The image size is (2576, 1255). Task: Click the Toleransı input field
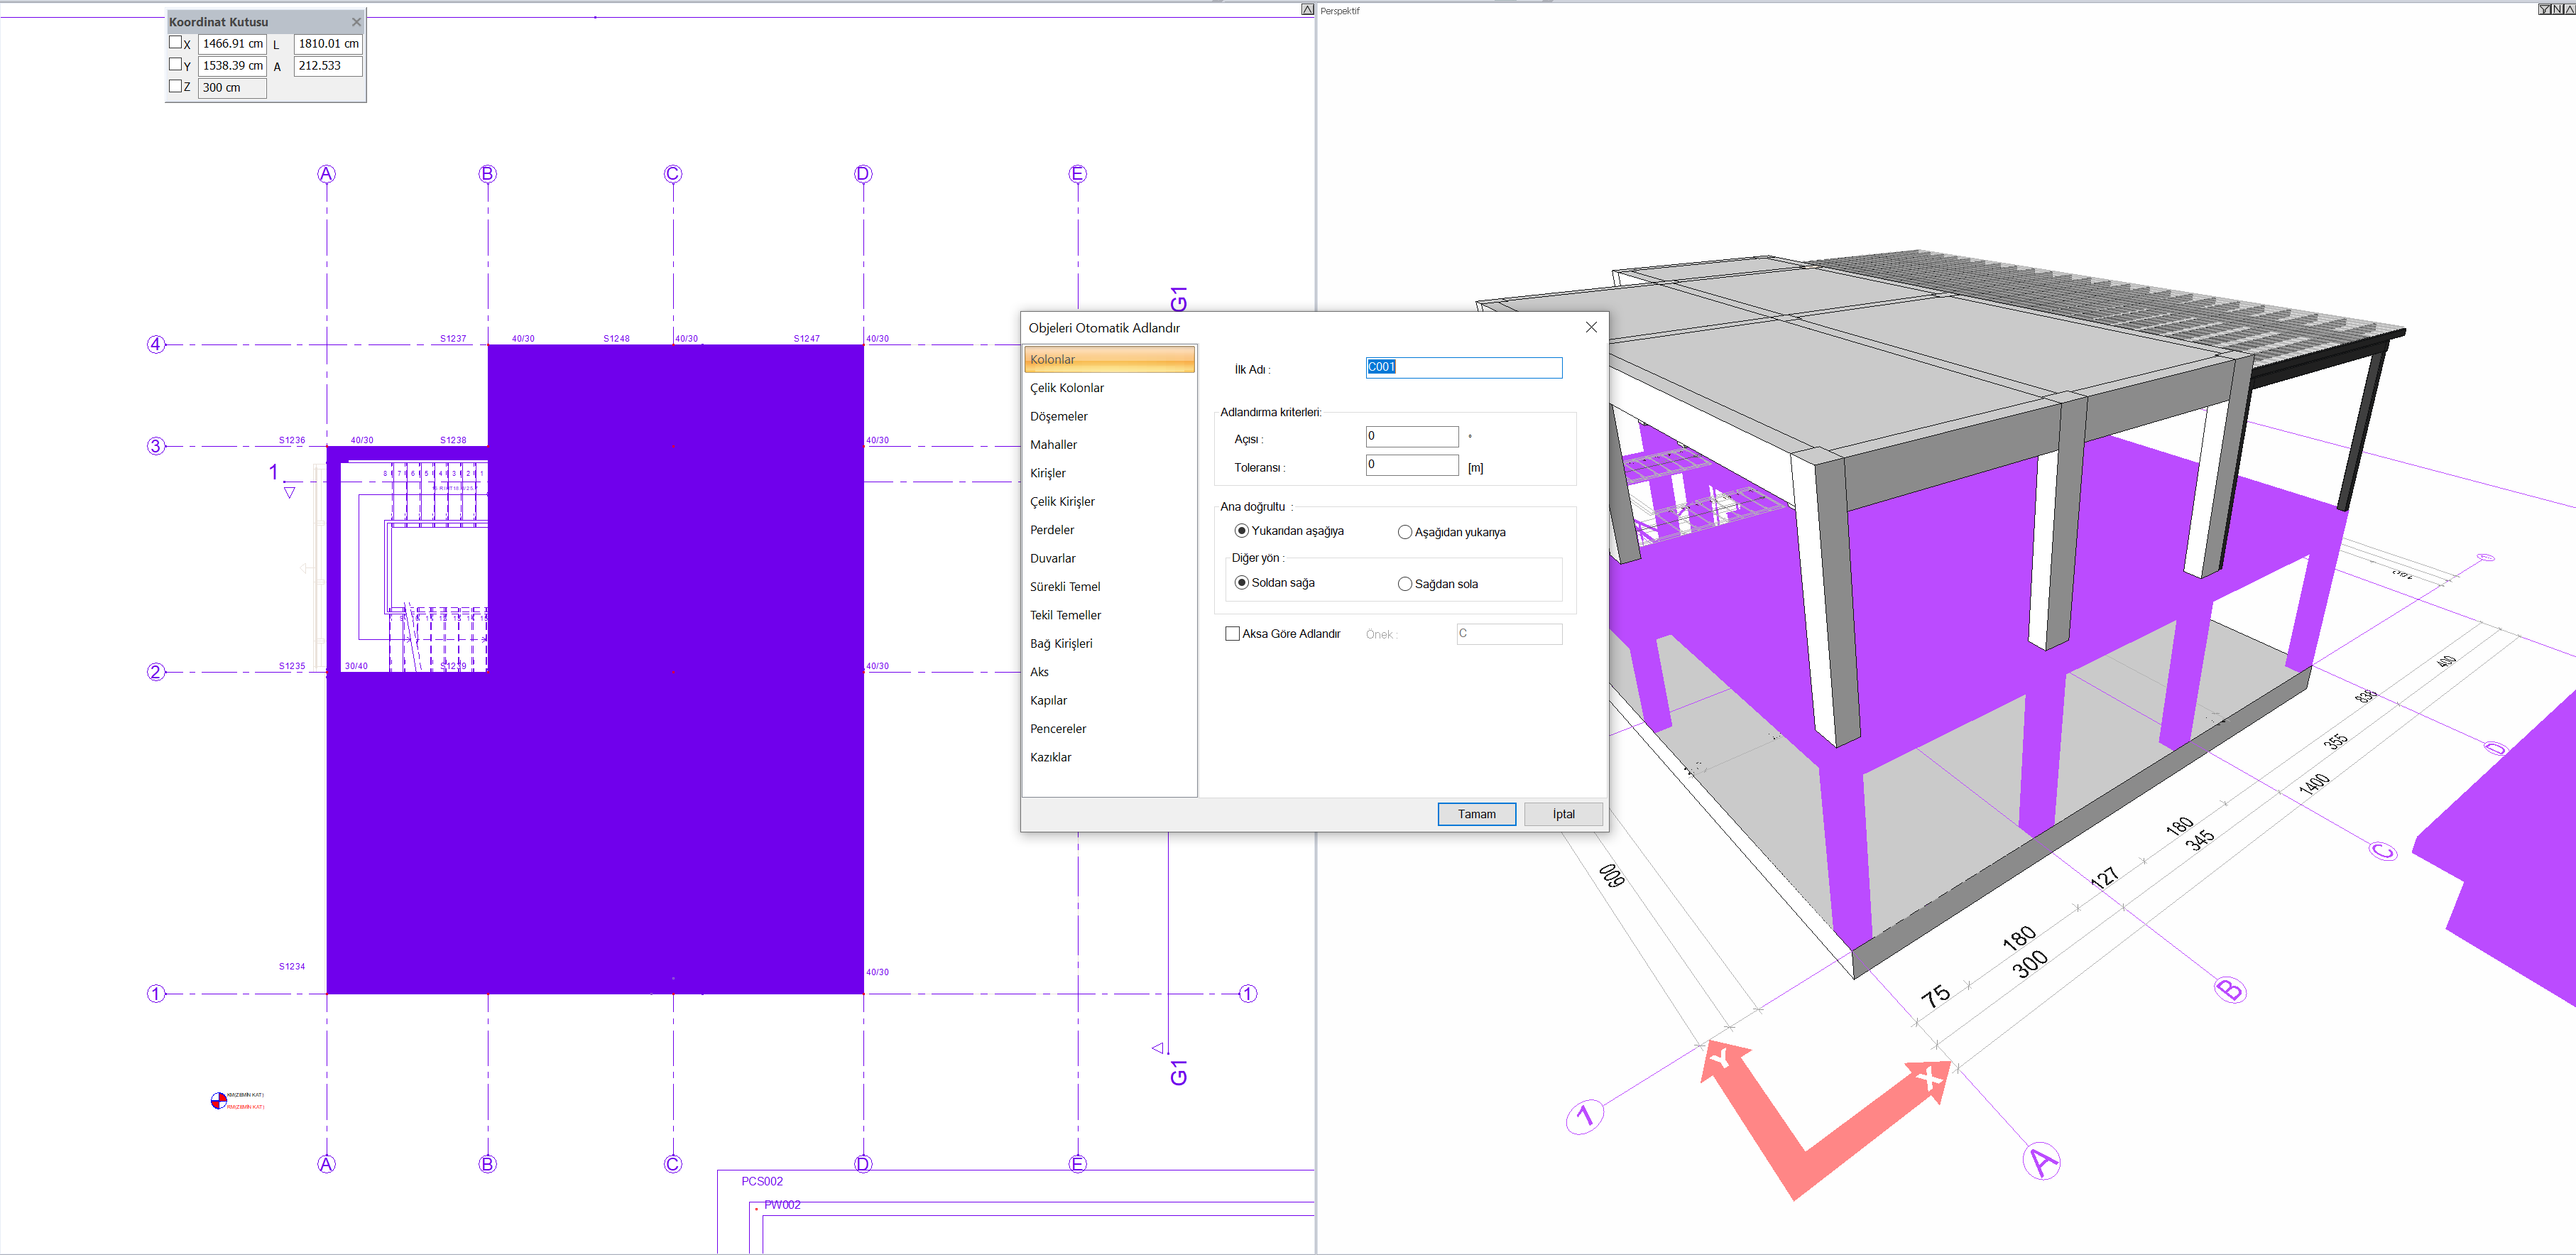1411,465
